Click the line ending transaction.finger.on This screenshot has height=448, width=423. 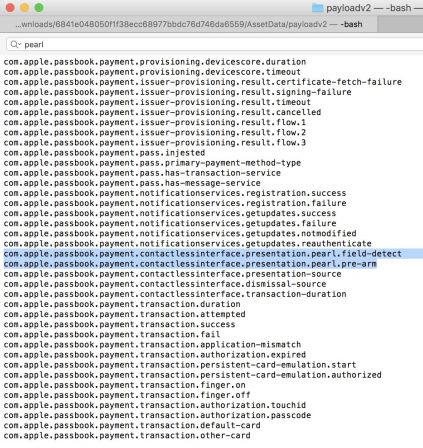tap(124, 385)
